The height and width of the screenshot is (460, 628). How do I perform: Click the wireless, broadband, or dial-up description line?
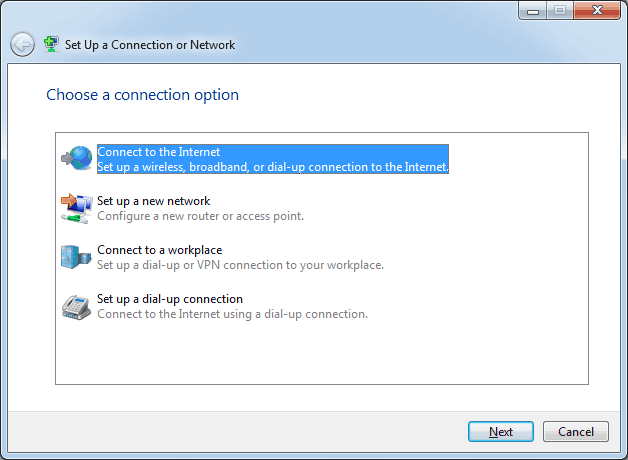coord(273,167)
